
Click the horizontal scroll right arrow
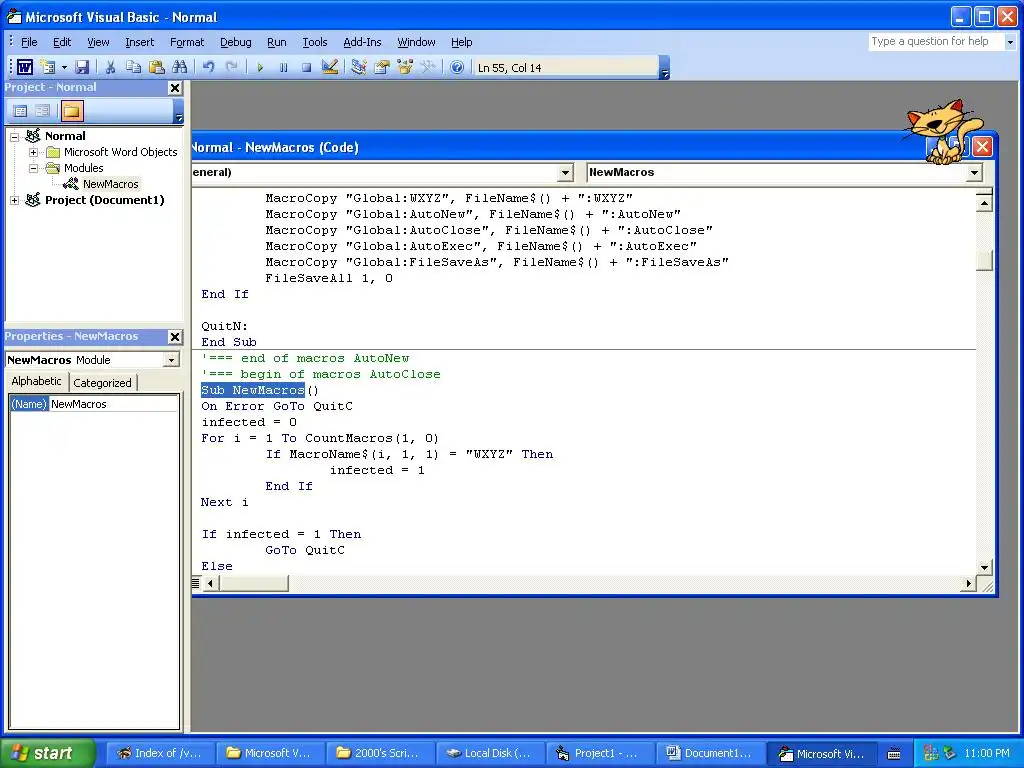tap(968, 583)
